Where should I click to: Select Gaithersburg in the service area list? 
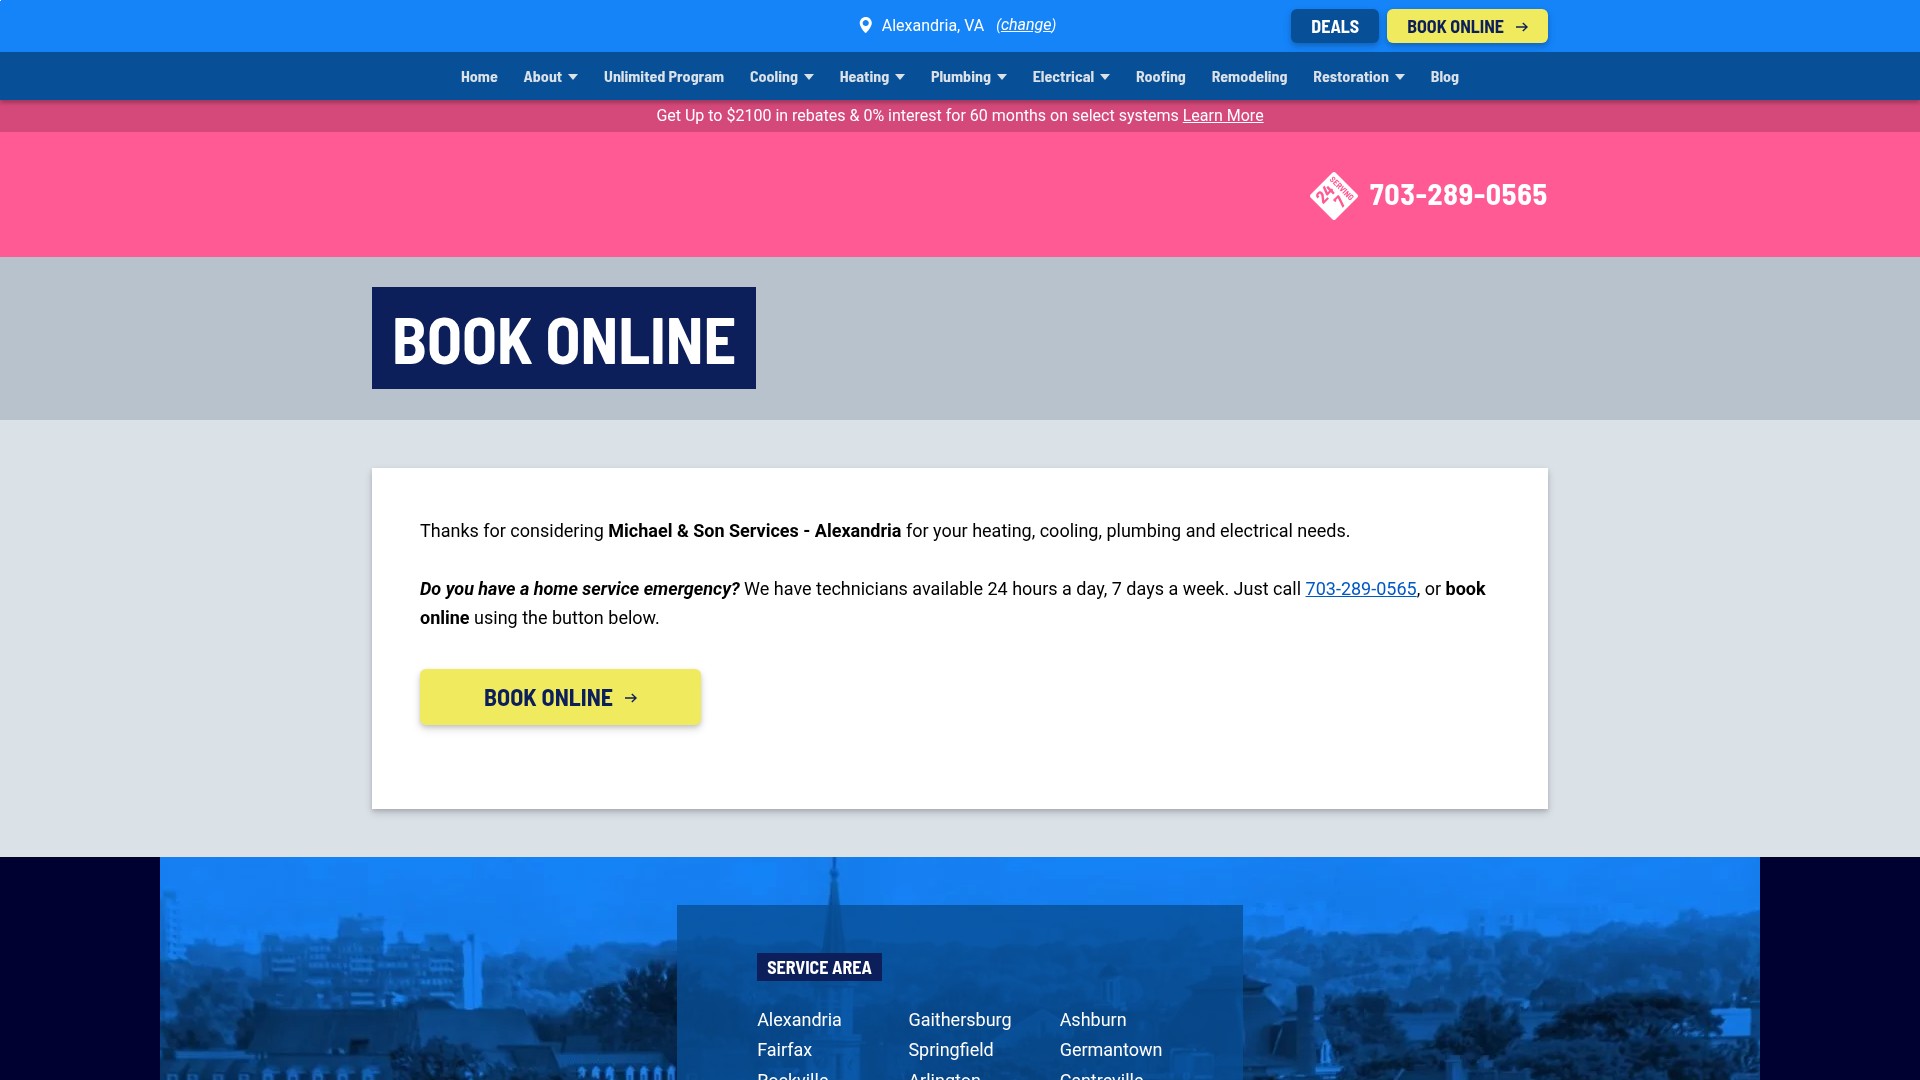pos(960,1020)
